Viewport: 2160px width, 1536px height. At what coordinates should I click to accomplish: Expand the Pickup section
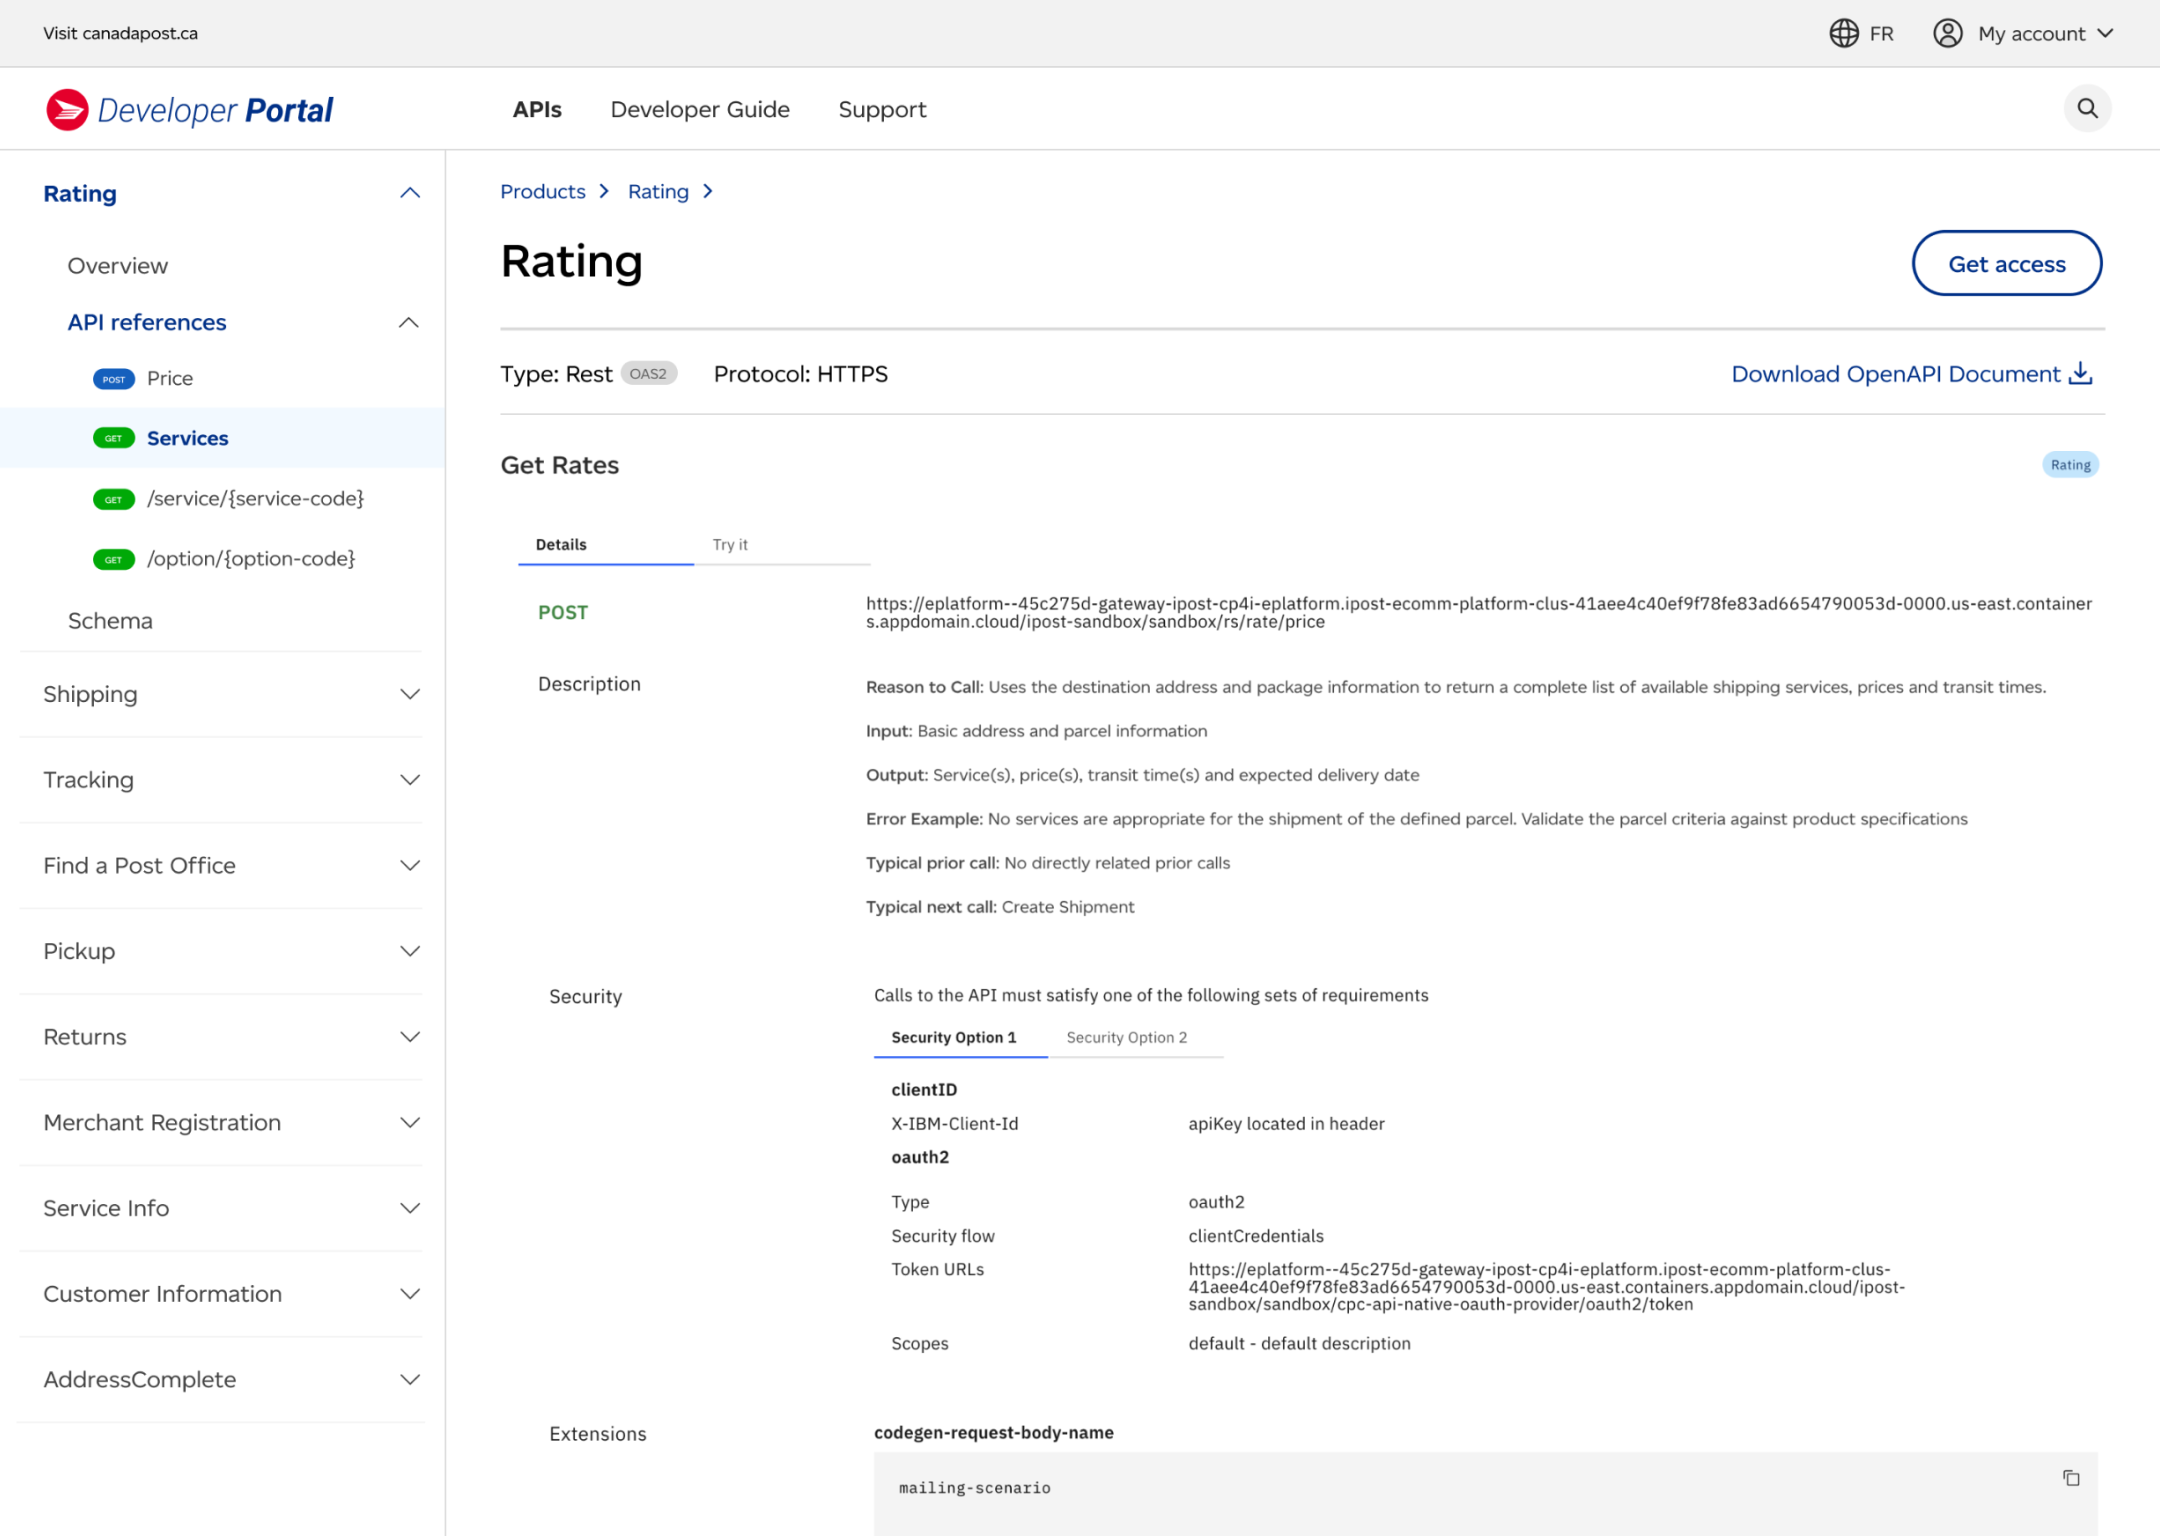tap(410, 951)
